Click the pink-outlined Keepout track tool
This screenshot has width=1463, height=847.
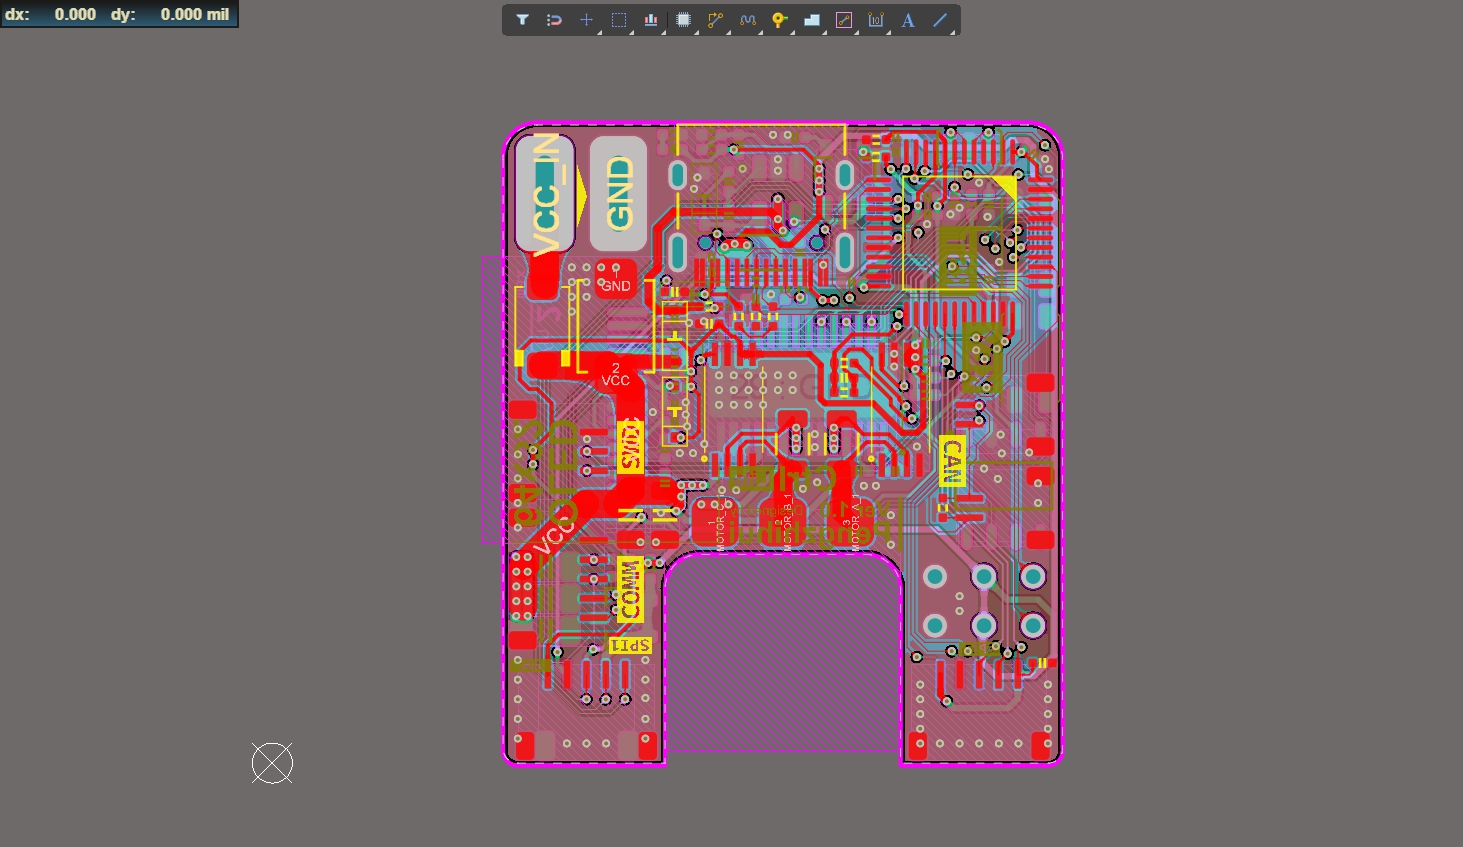844,20
